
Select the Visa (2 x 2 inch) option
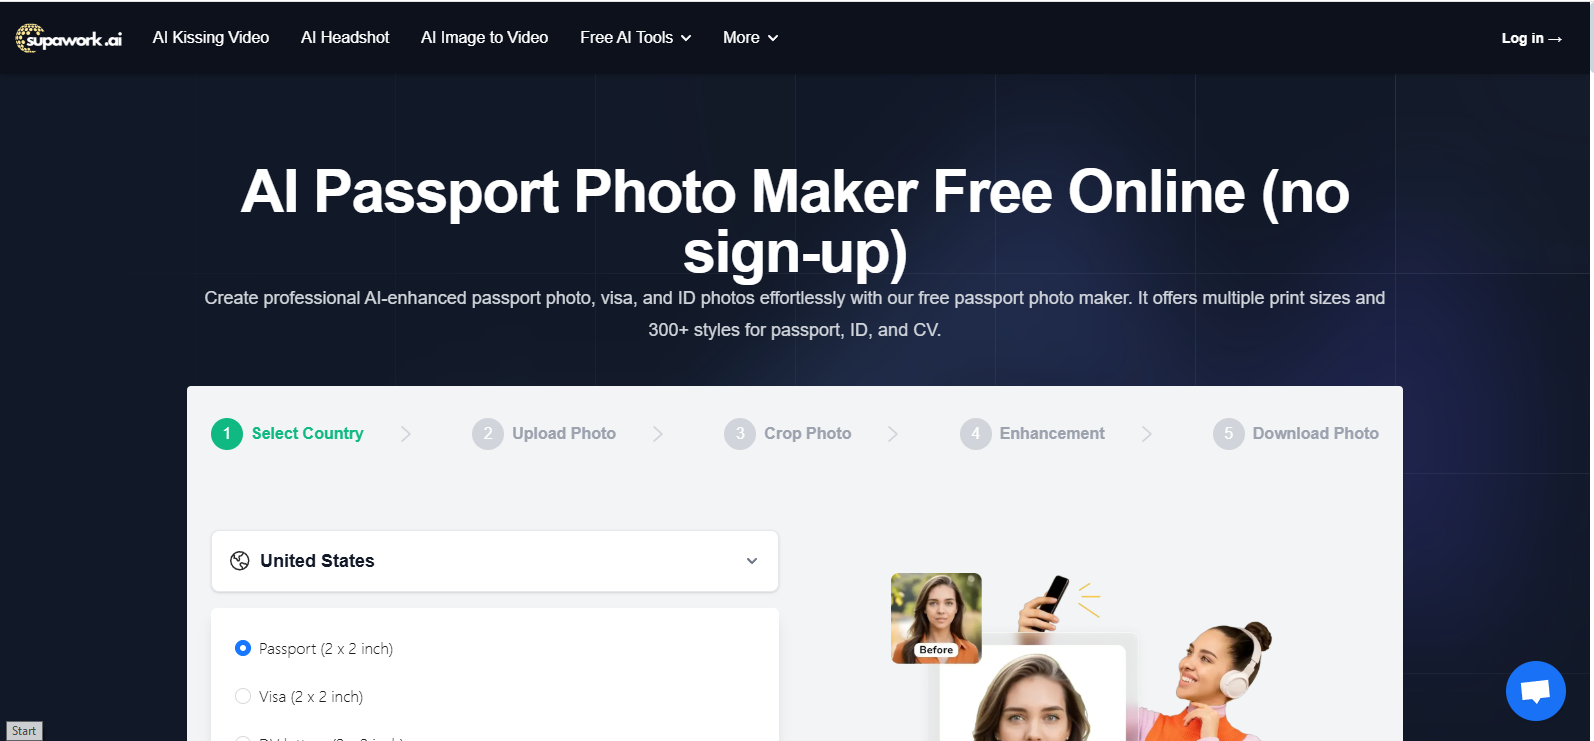[x=299, y=697]
